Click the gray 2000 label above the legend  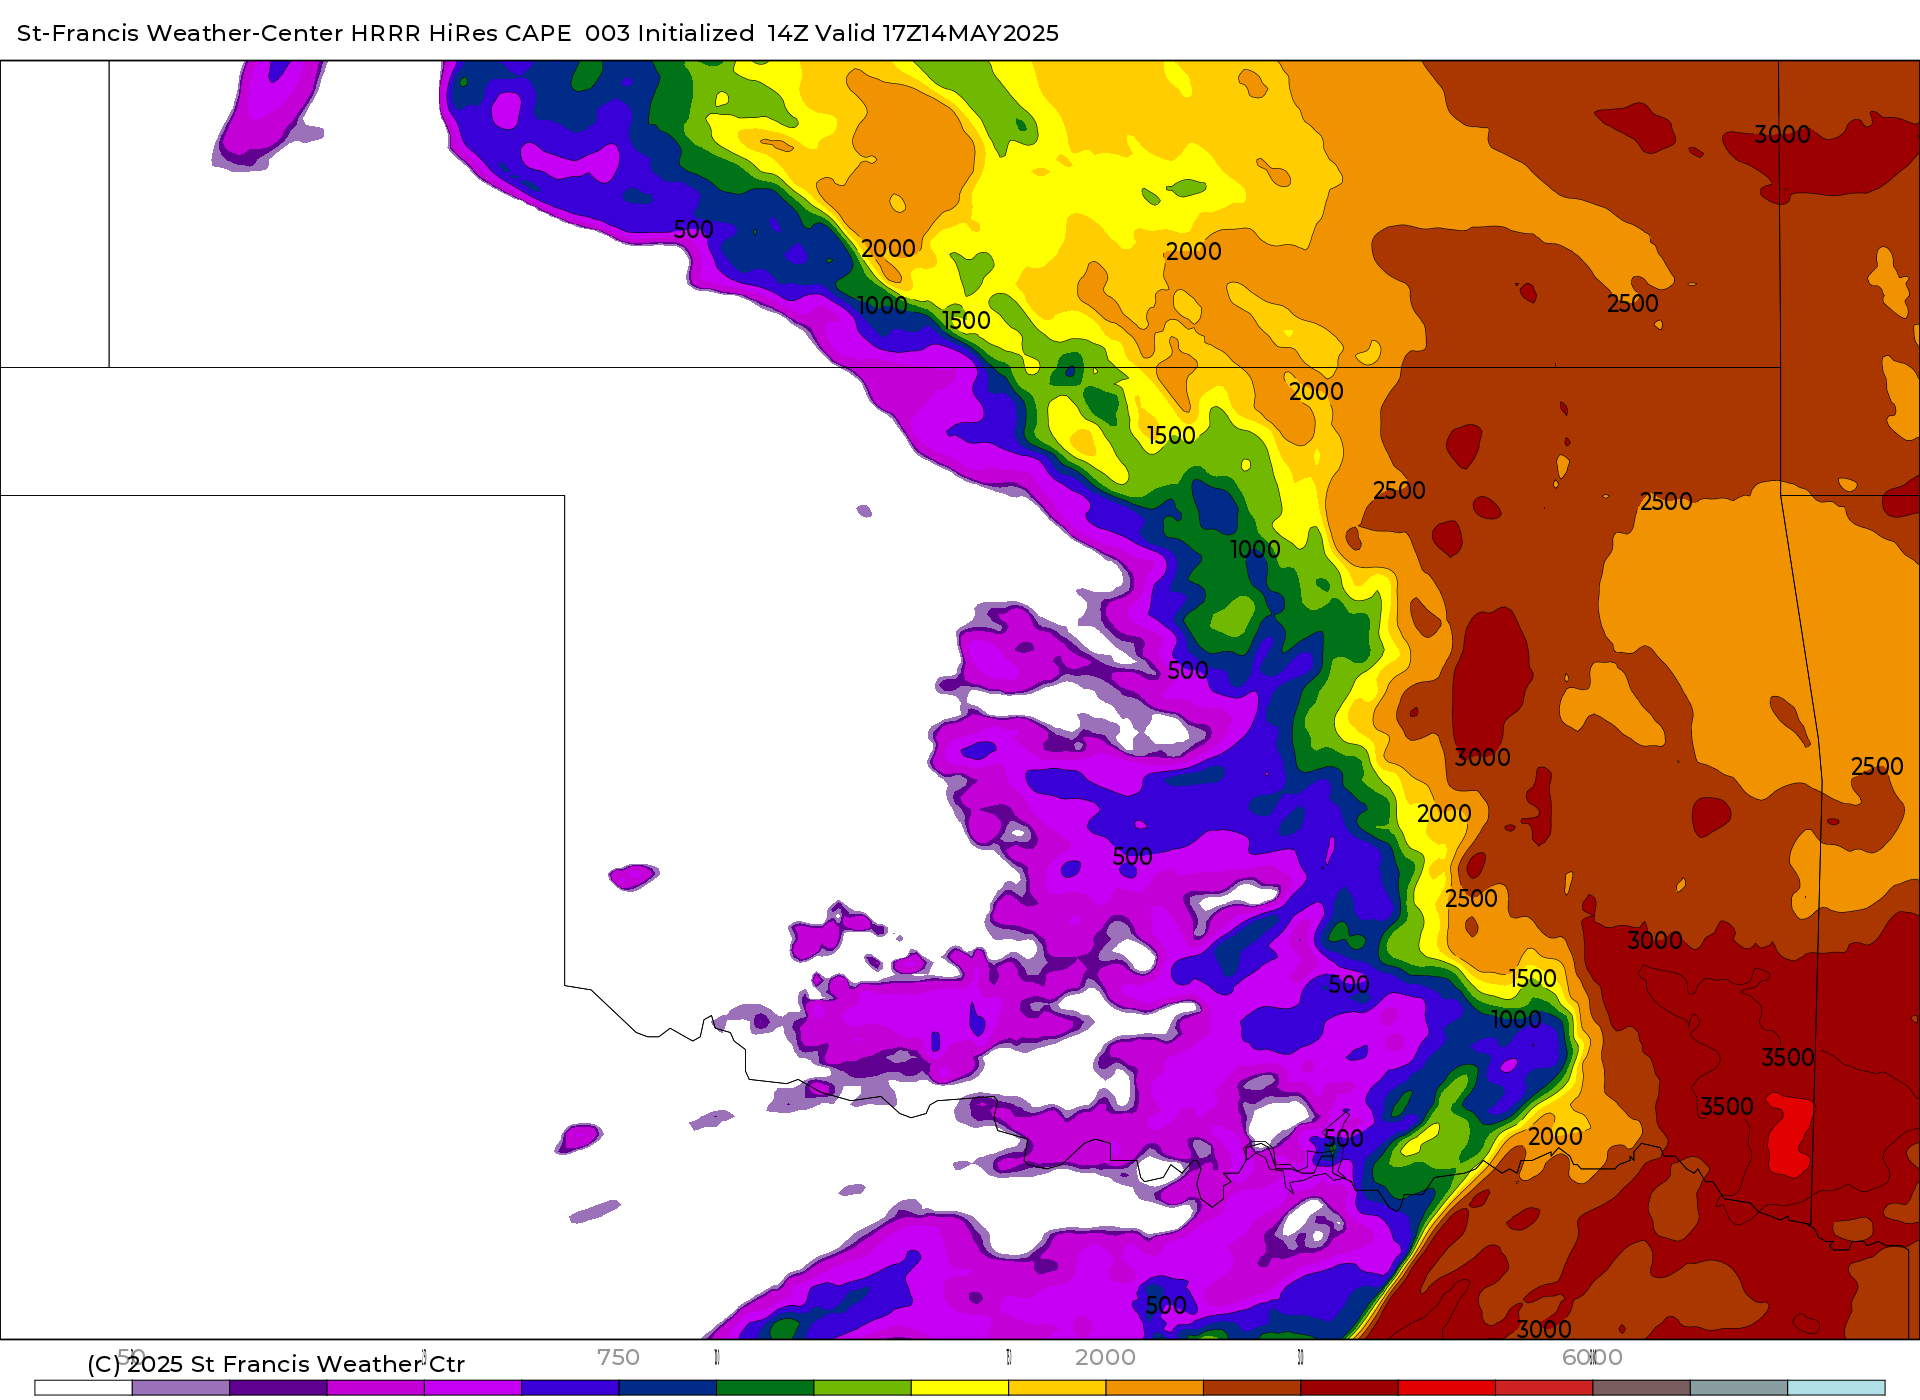click(x=1105, y=1357)
